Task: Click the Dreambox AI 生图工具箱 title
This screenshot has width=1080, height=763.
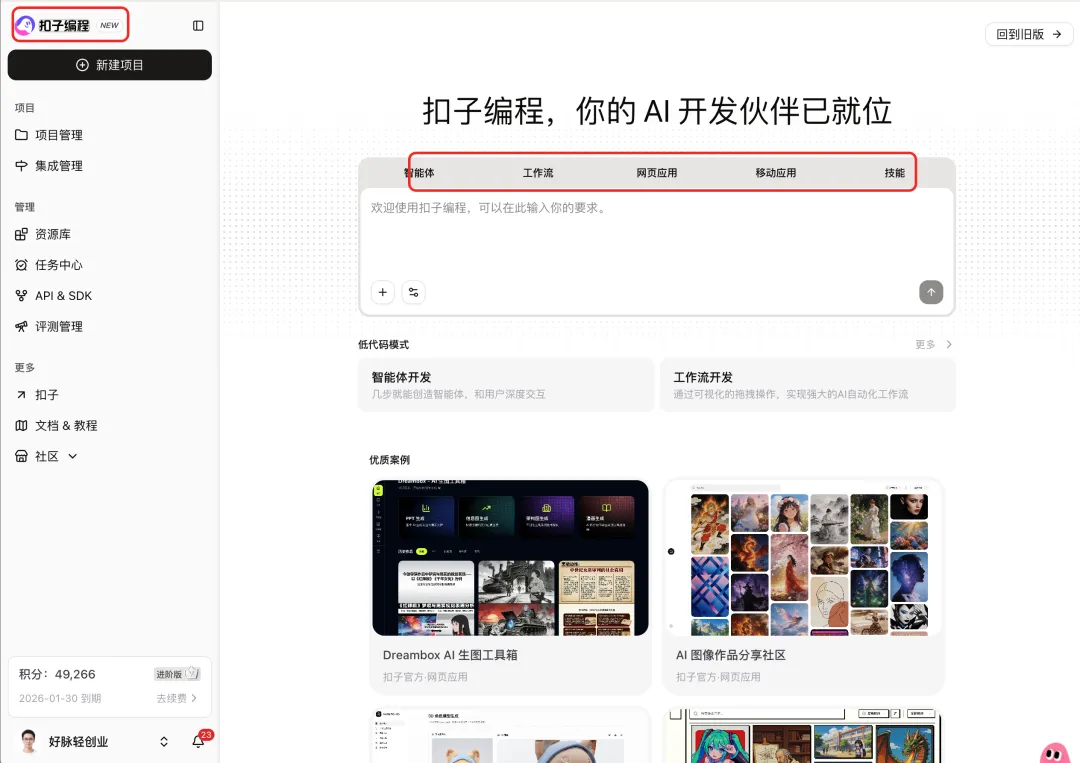Action: click(450, 655)
